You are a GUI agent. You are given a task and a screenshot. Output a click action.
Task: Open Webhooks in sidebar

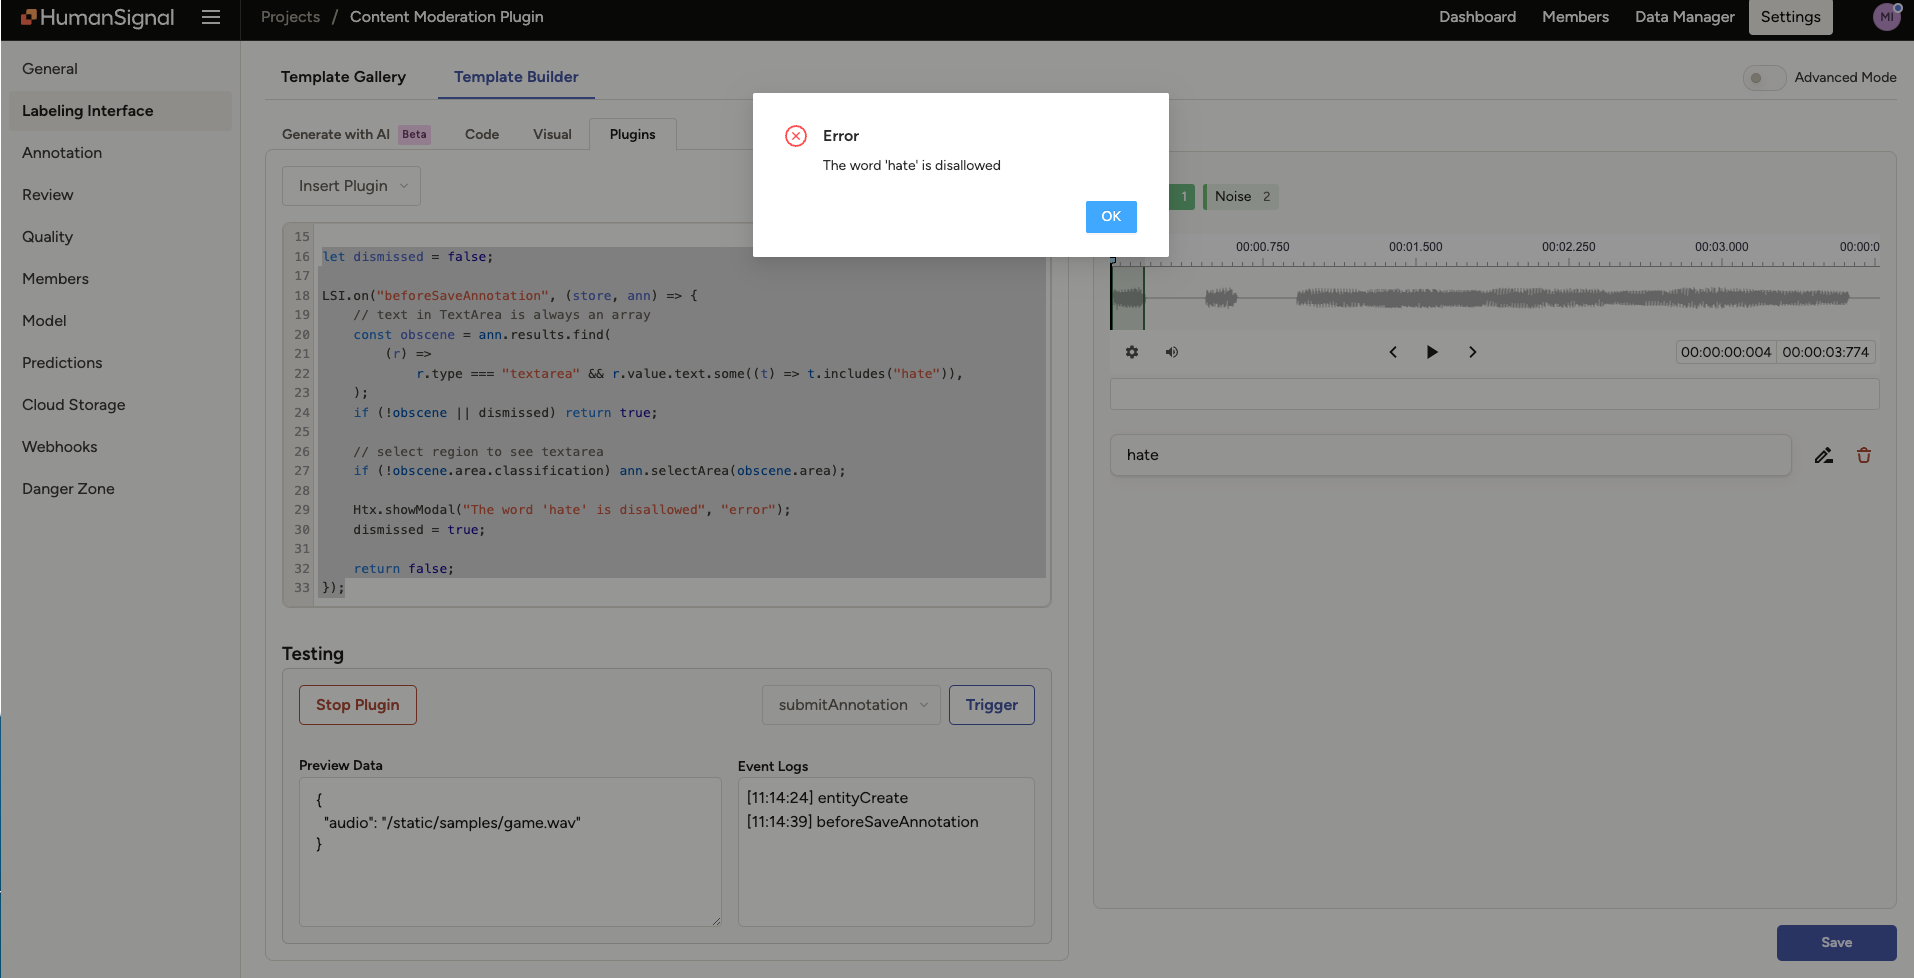tap(120, 447)
